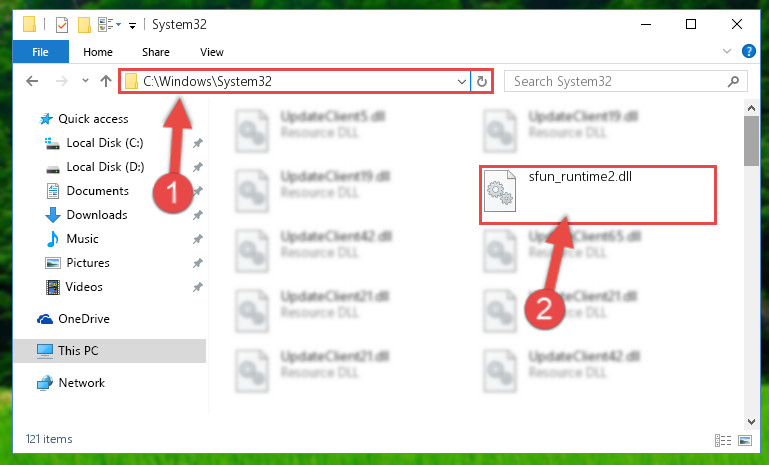Open the recent locations dropdown arrow
Viewport: 769px width, 465px height.
tap(85, 80)
